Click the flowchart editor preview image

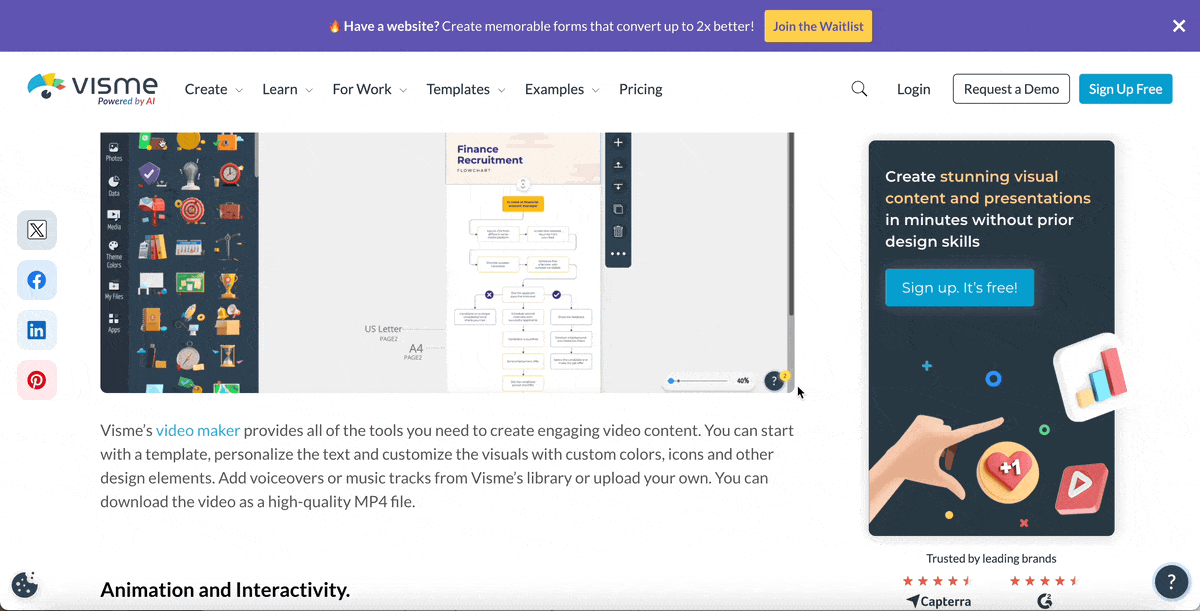point(447,262)
